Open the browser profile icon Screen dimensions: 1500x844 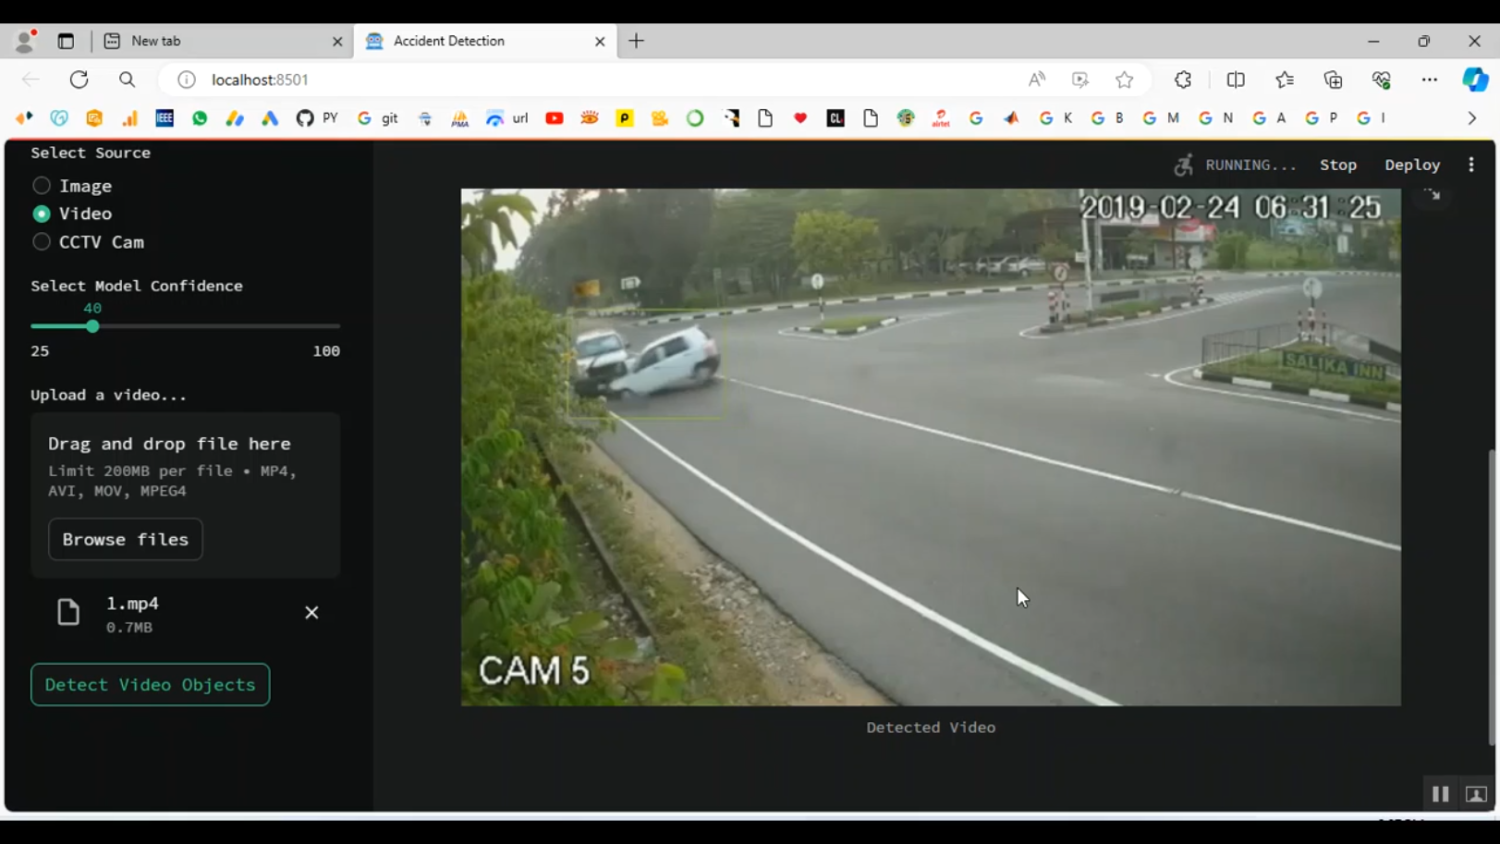[x=25, y=41]
